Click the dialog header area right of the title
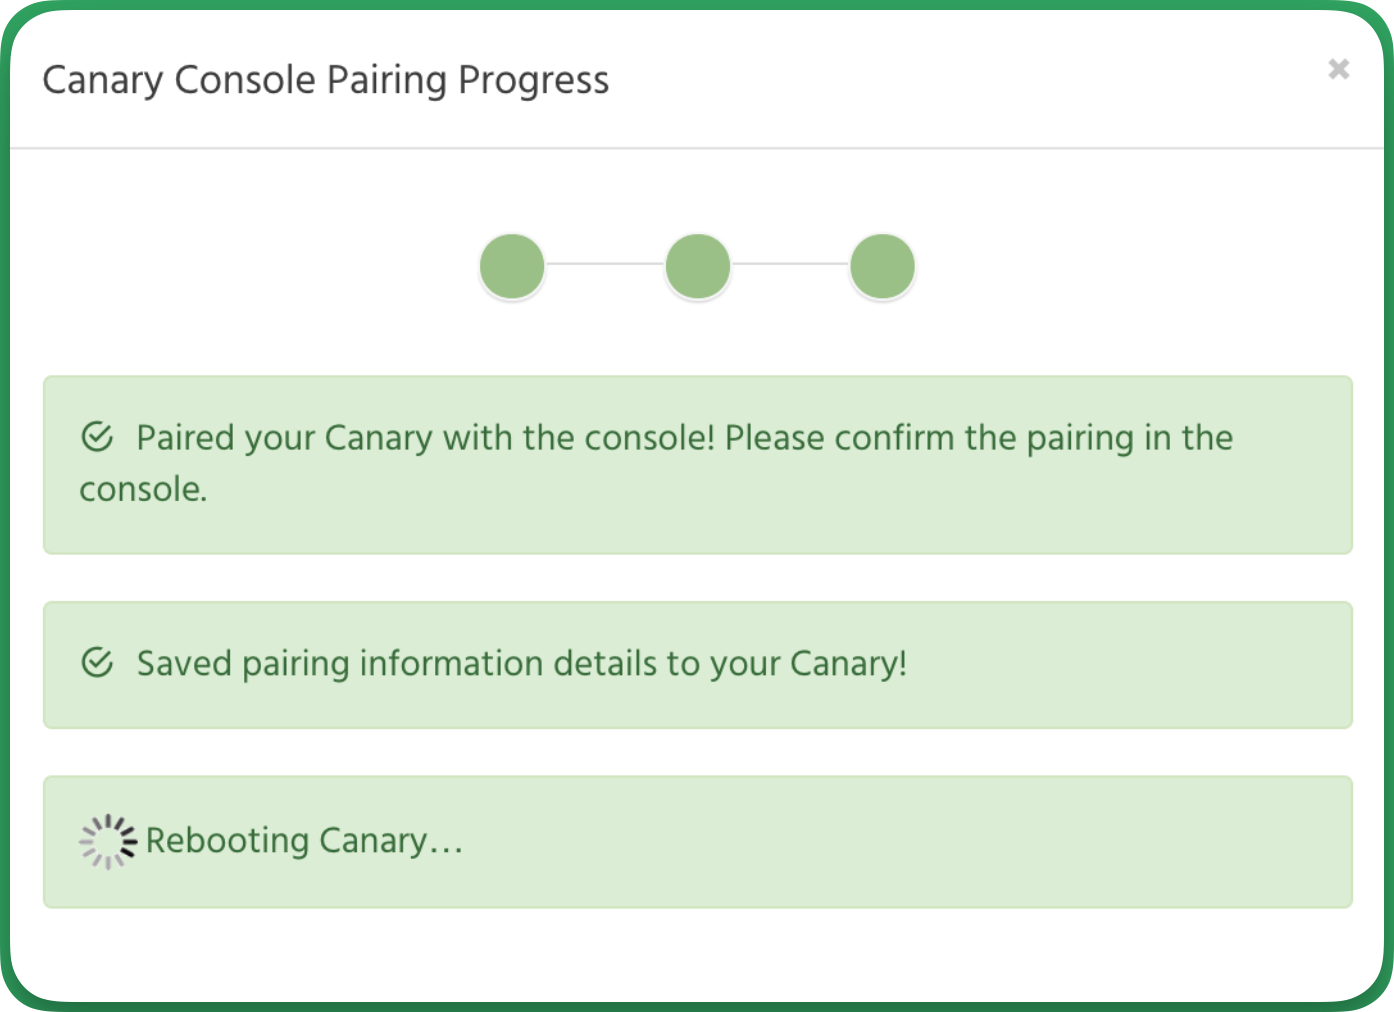This screenshot has width=1394, height=1012. tap(960, 80)
